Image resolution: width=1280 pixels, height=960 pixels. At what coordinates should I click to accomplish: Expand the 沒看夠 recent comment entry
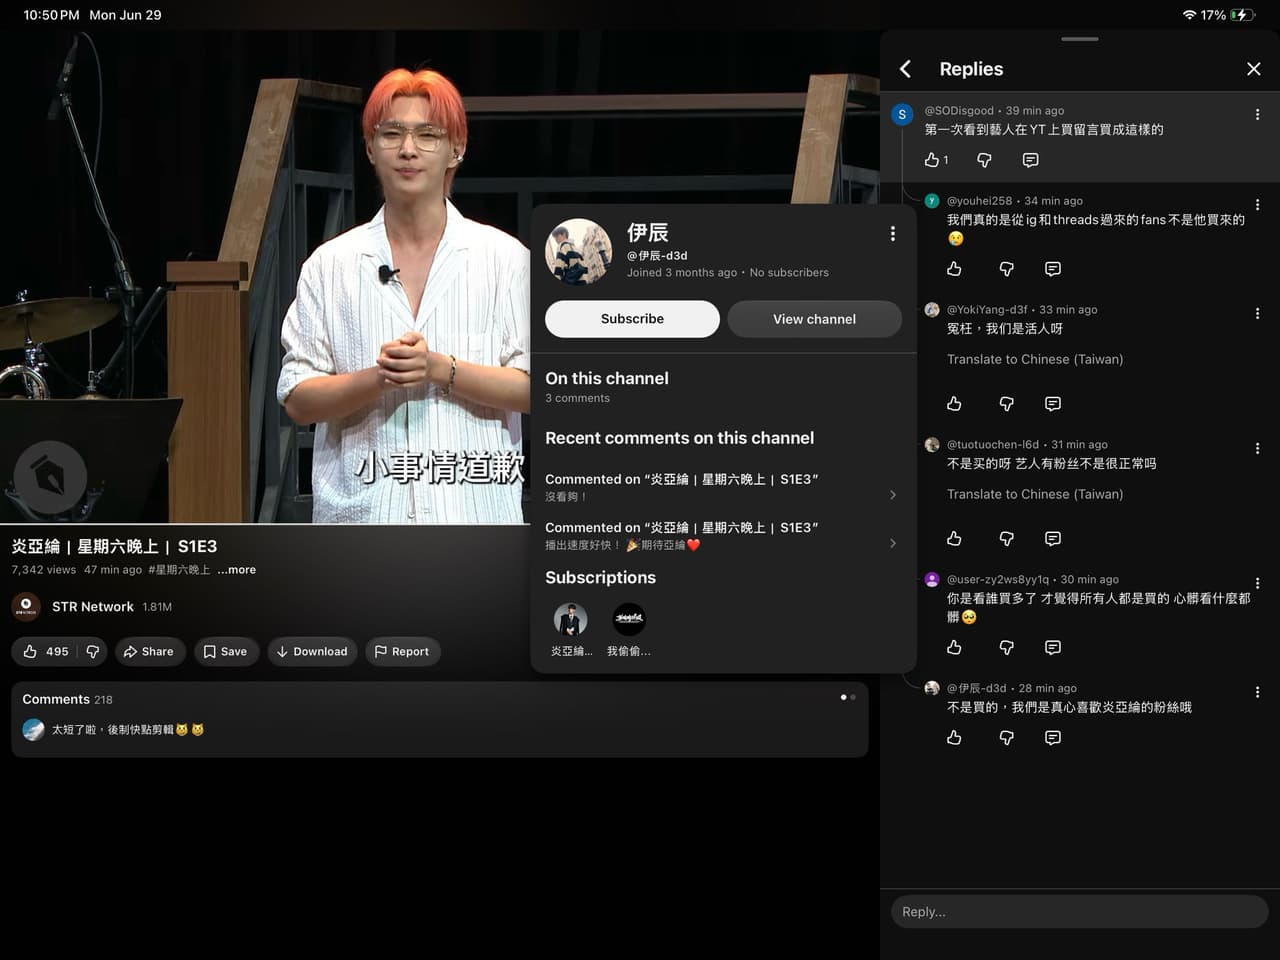(x=722, y=487)
